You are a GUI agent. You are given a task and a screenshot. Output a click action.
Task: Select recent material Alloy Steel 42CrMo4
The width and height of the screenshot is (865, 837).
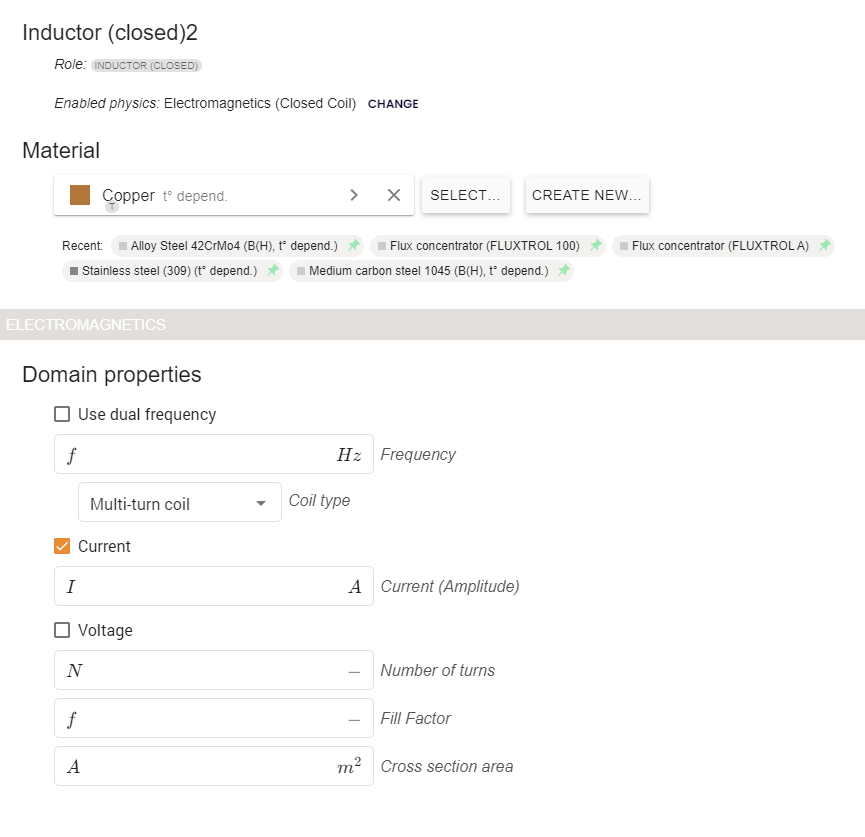click(x=233, y=246)
